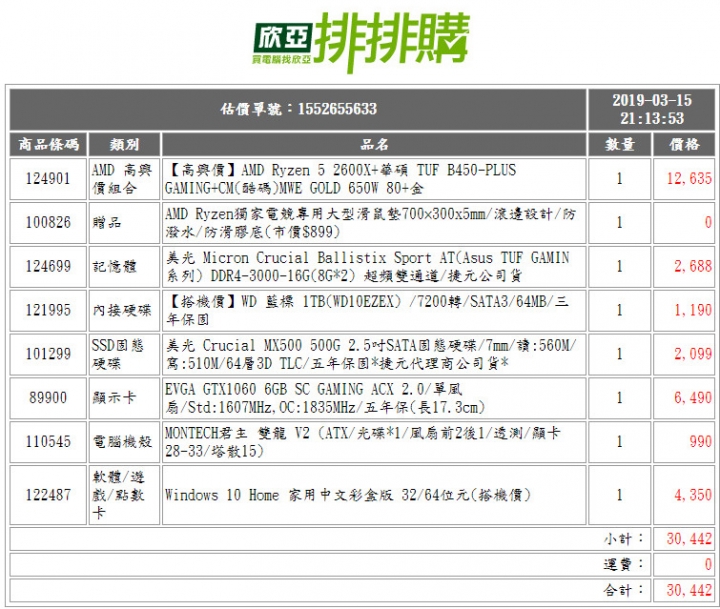Select barcode 124901 cell
Viewport: 720px width, 609px height.
click(x=48, y=179)
